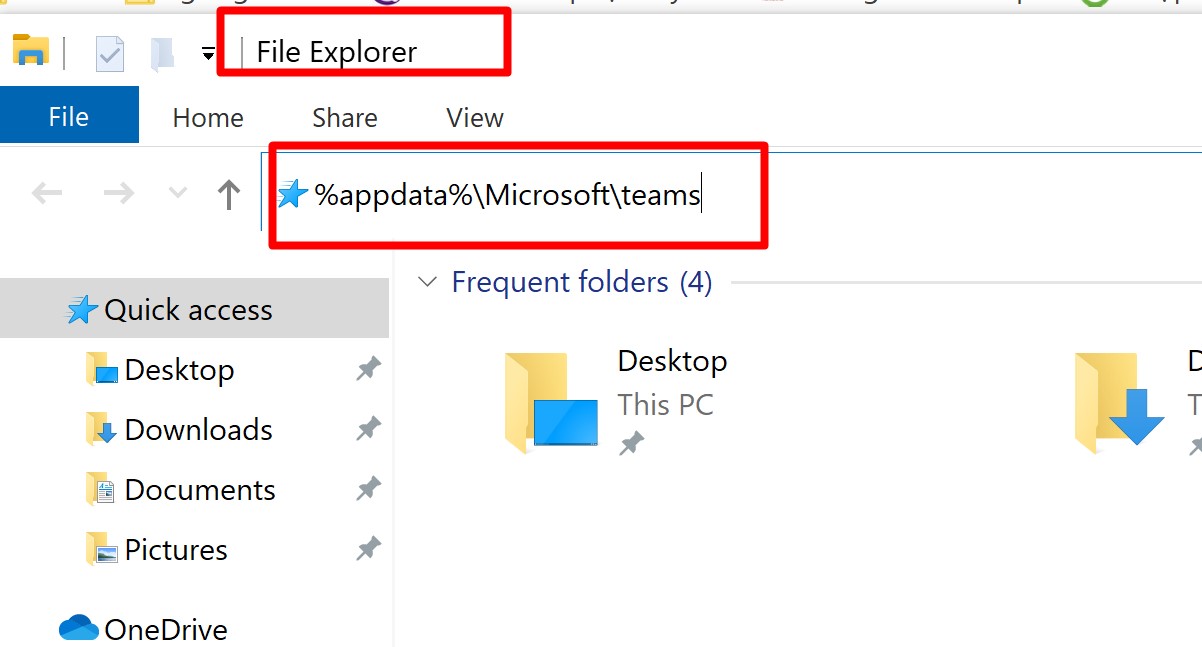Select Quick access in navigation pane
1202x647 pixels.
pos(188,310)
